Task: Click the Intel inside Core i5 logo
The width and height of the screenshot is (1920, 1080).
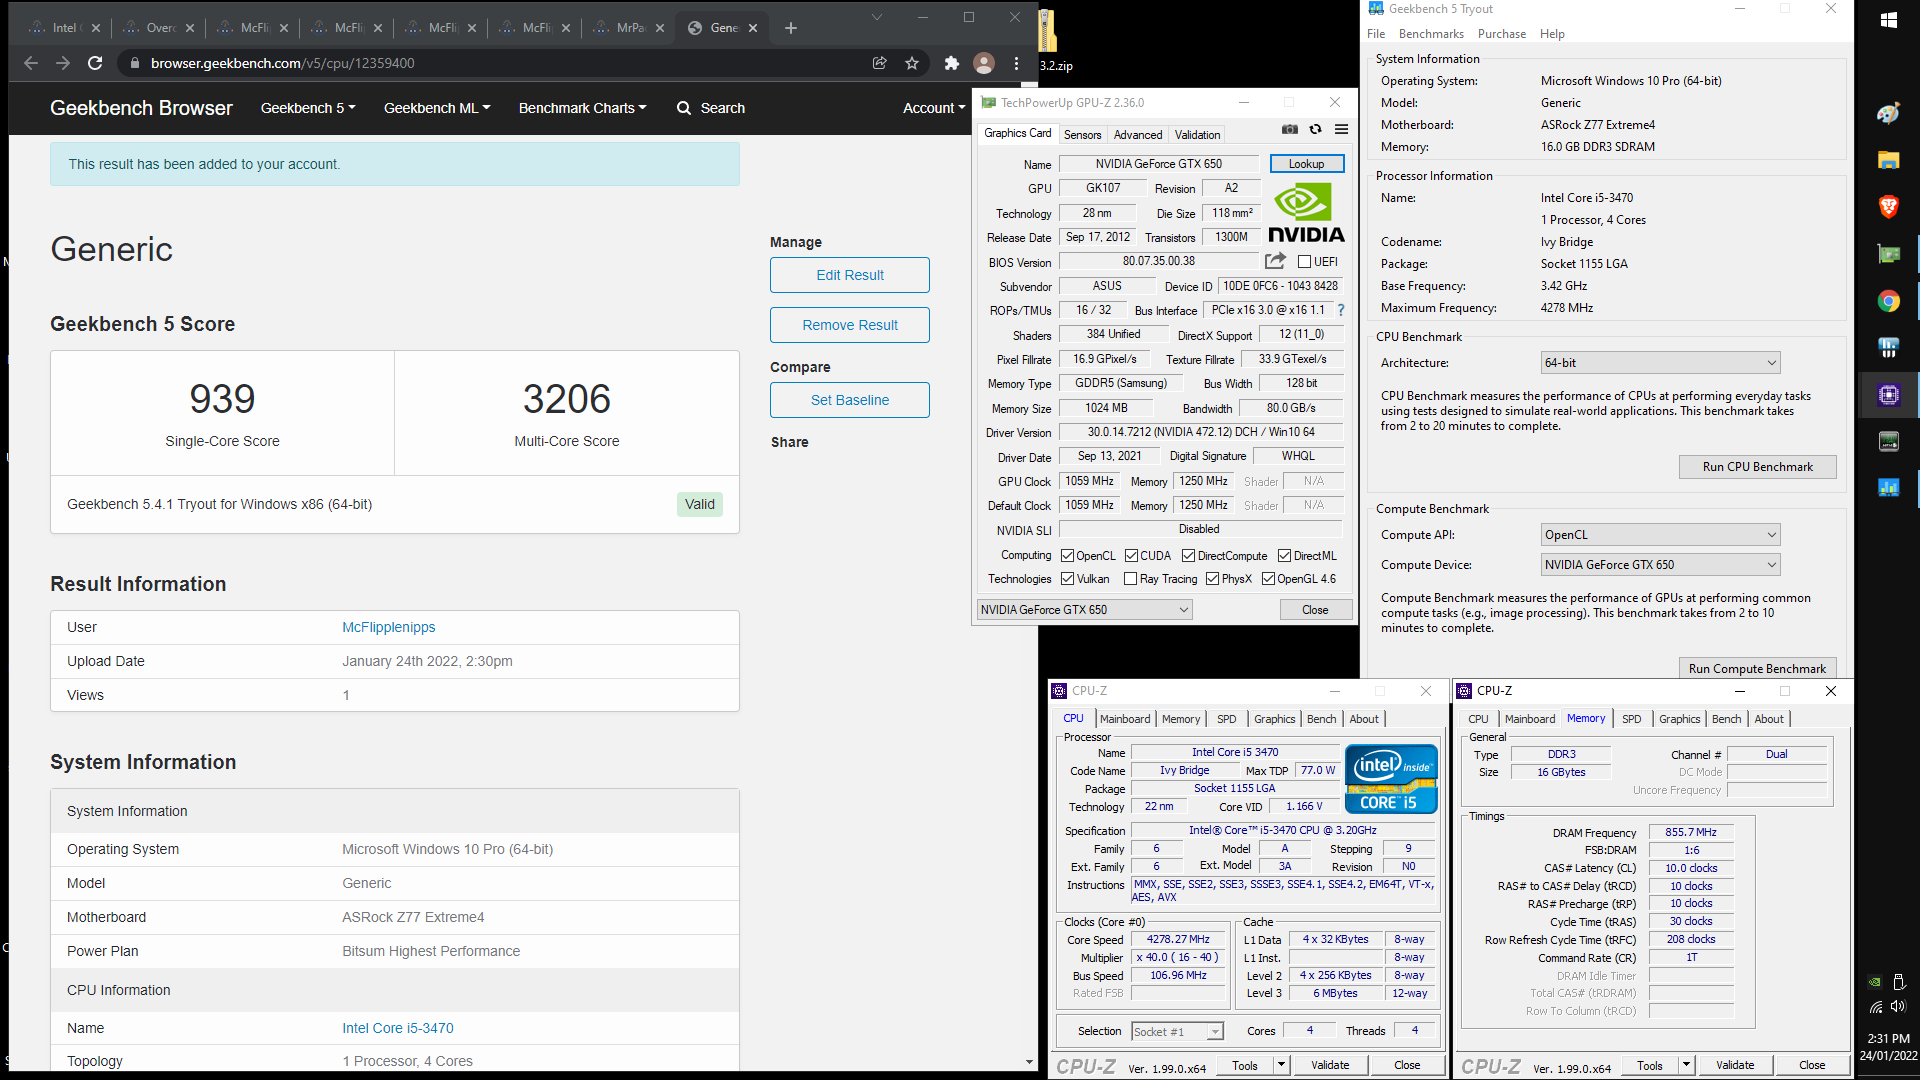Action: (x=1391, y=779)
